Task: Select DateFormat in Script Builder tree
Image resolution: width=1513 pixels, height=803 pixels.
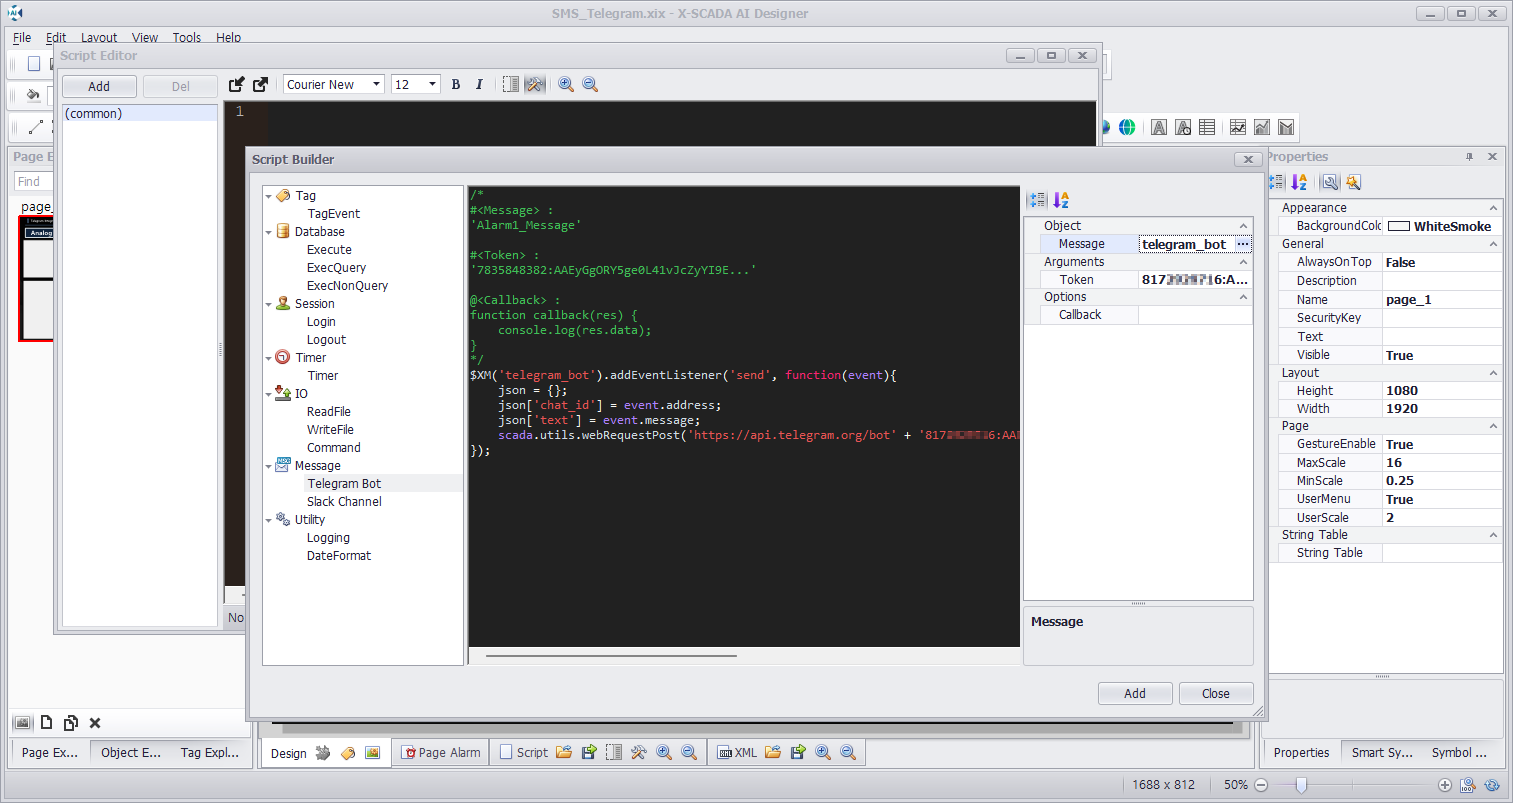Action: tap(338, 556)
